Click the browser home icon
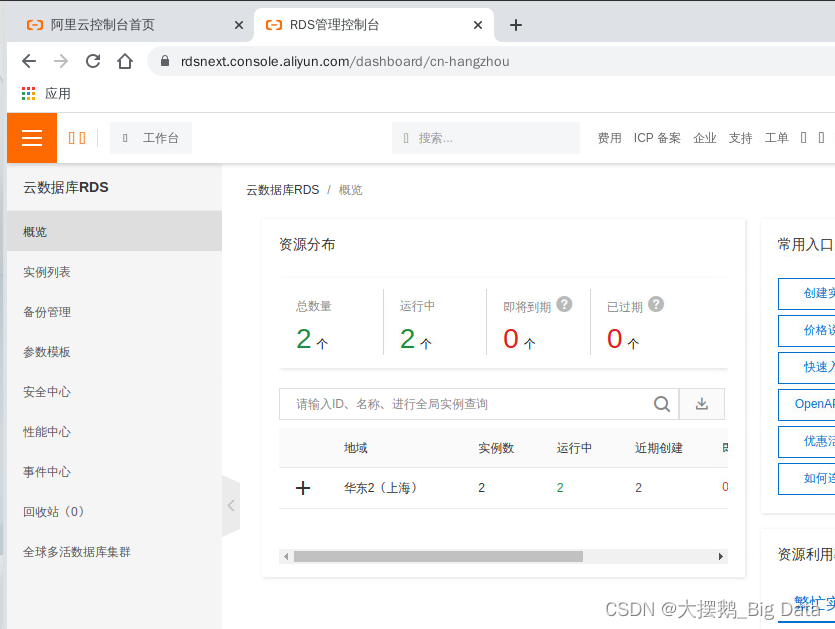The image size is (835, 629). (x=125, y=61)
